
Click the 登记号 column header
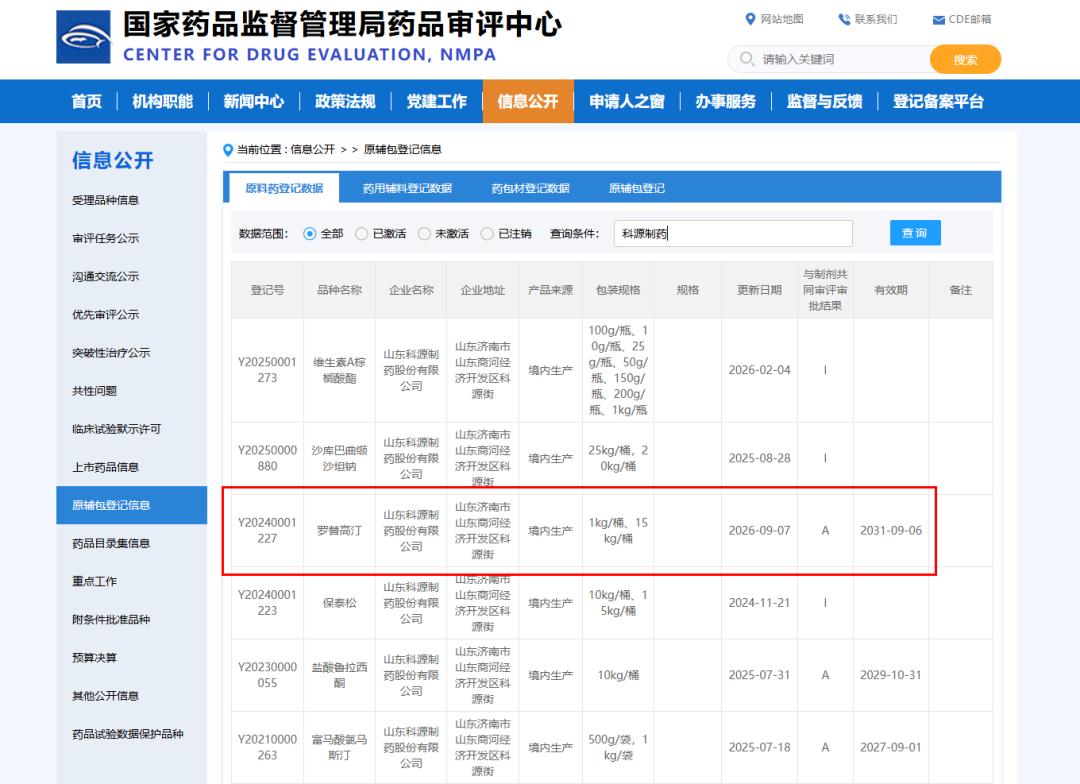point(267,290)
